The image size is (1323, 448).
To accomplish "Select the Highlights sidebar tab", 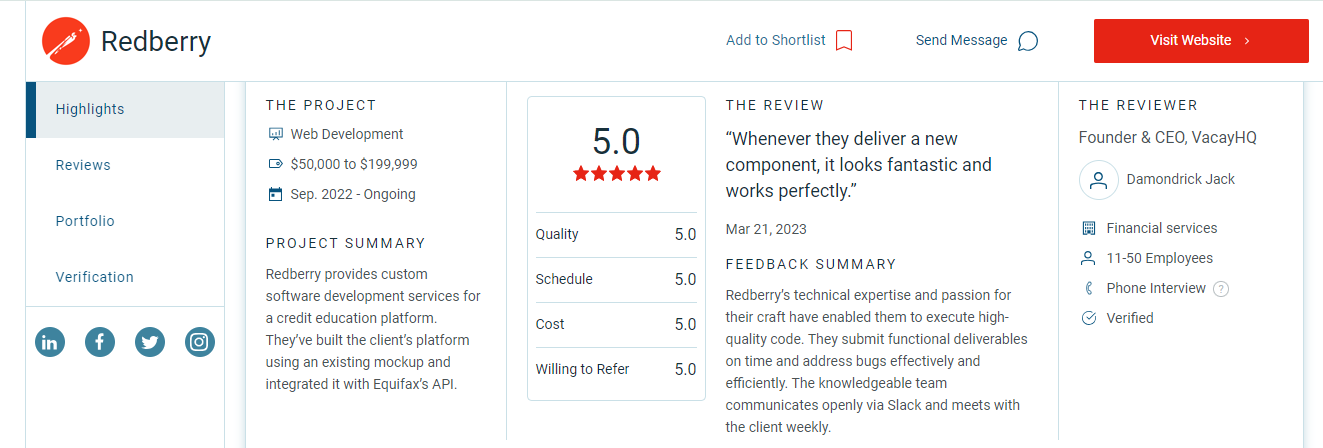I will [125, 109].
